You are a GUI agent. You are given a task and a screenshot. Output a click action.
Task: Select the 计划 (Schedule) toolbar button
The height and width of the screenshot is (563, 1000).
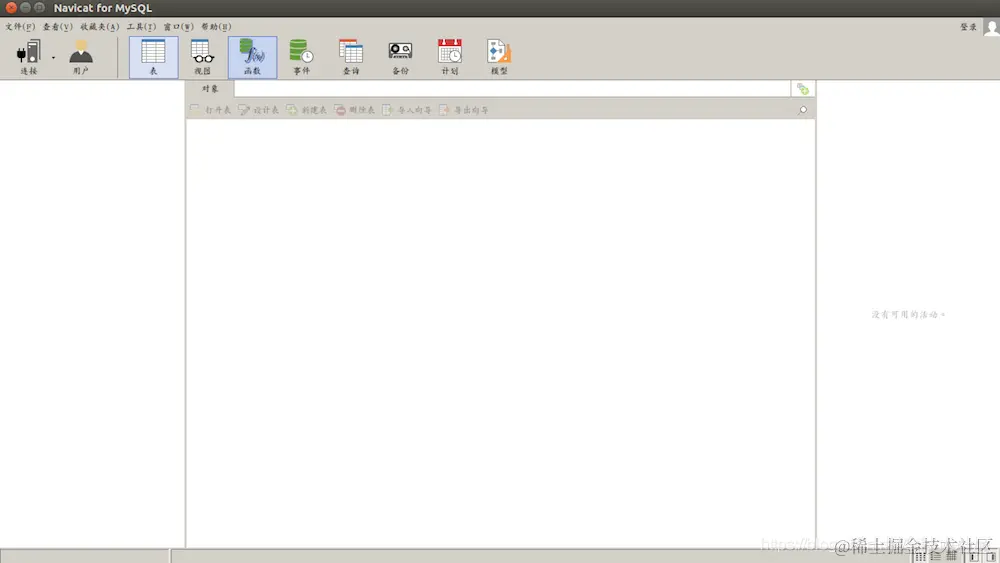[450, 57]
